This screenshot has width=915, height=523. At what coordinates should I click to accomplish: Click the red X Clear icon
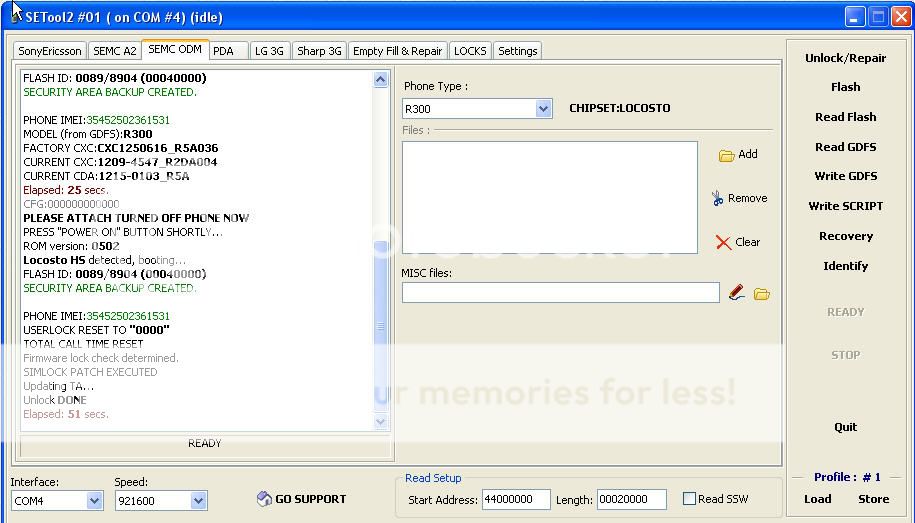(723, 242)
